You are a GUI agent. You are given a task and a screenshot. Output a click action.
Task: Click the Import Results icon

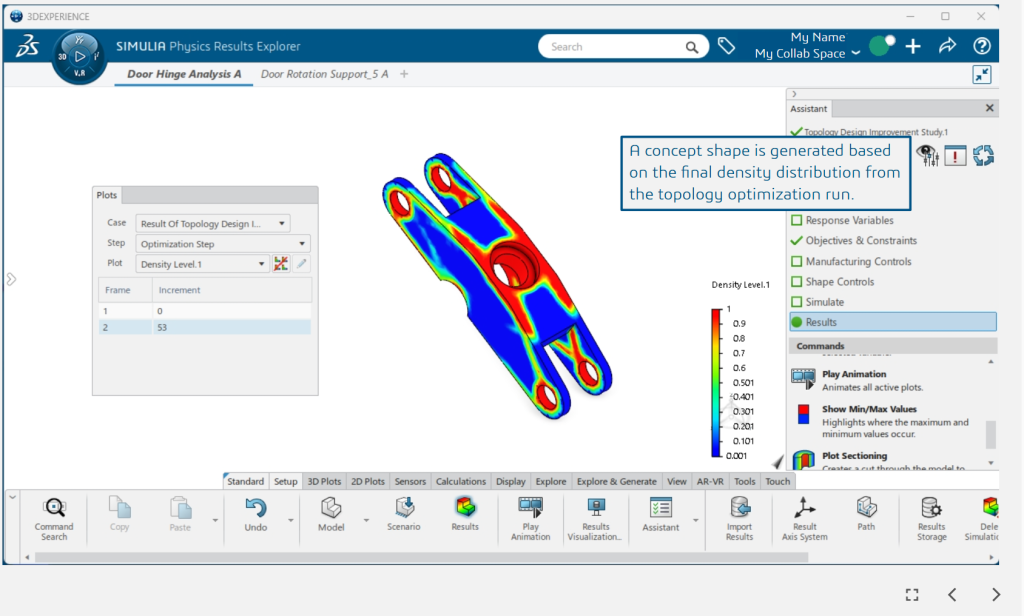pos(740,508)
